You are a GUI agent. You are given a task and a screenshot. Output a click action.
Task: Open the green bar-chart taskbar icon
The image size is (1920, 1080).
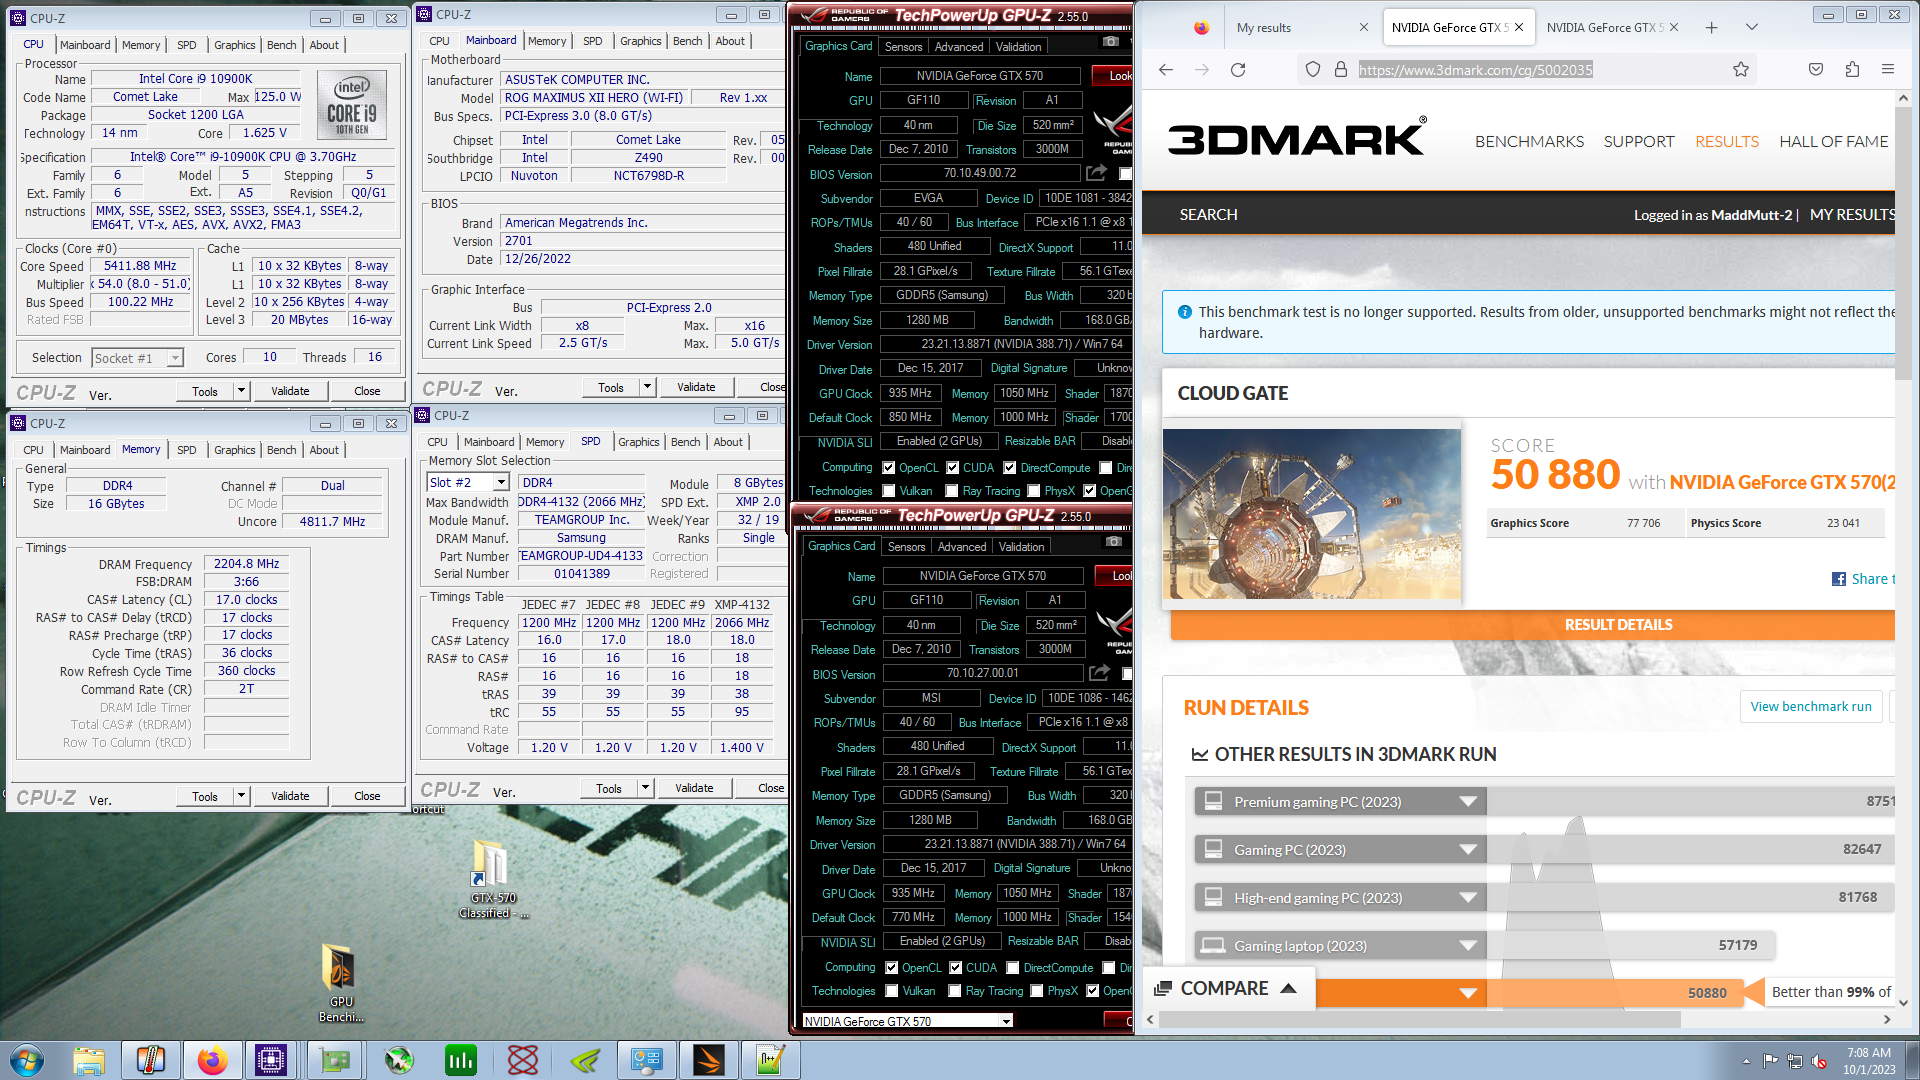pos(461,1060)
